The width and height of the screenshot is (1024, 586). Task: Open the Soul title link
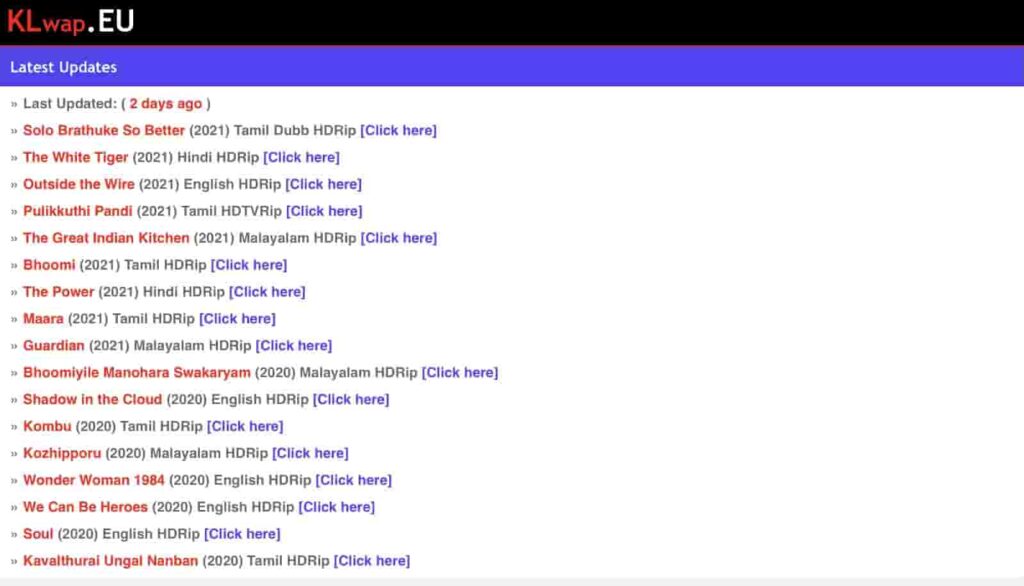pyautogui.click(x=38, y=534)
